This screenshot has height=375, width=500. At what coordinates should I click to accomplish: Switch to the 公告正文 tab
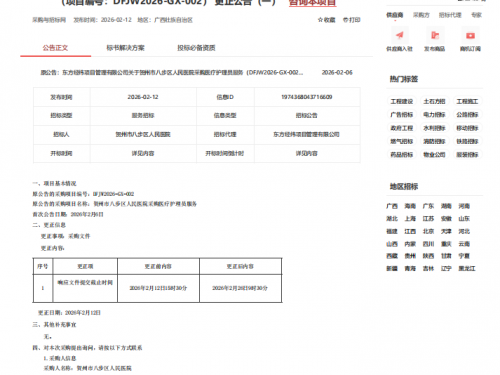tap(55, 48)
